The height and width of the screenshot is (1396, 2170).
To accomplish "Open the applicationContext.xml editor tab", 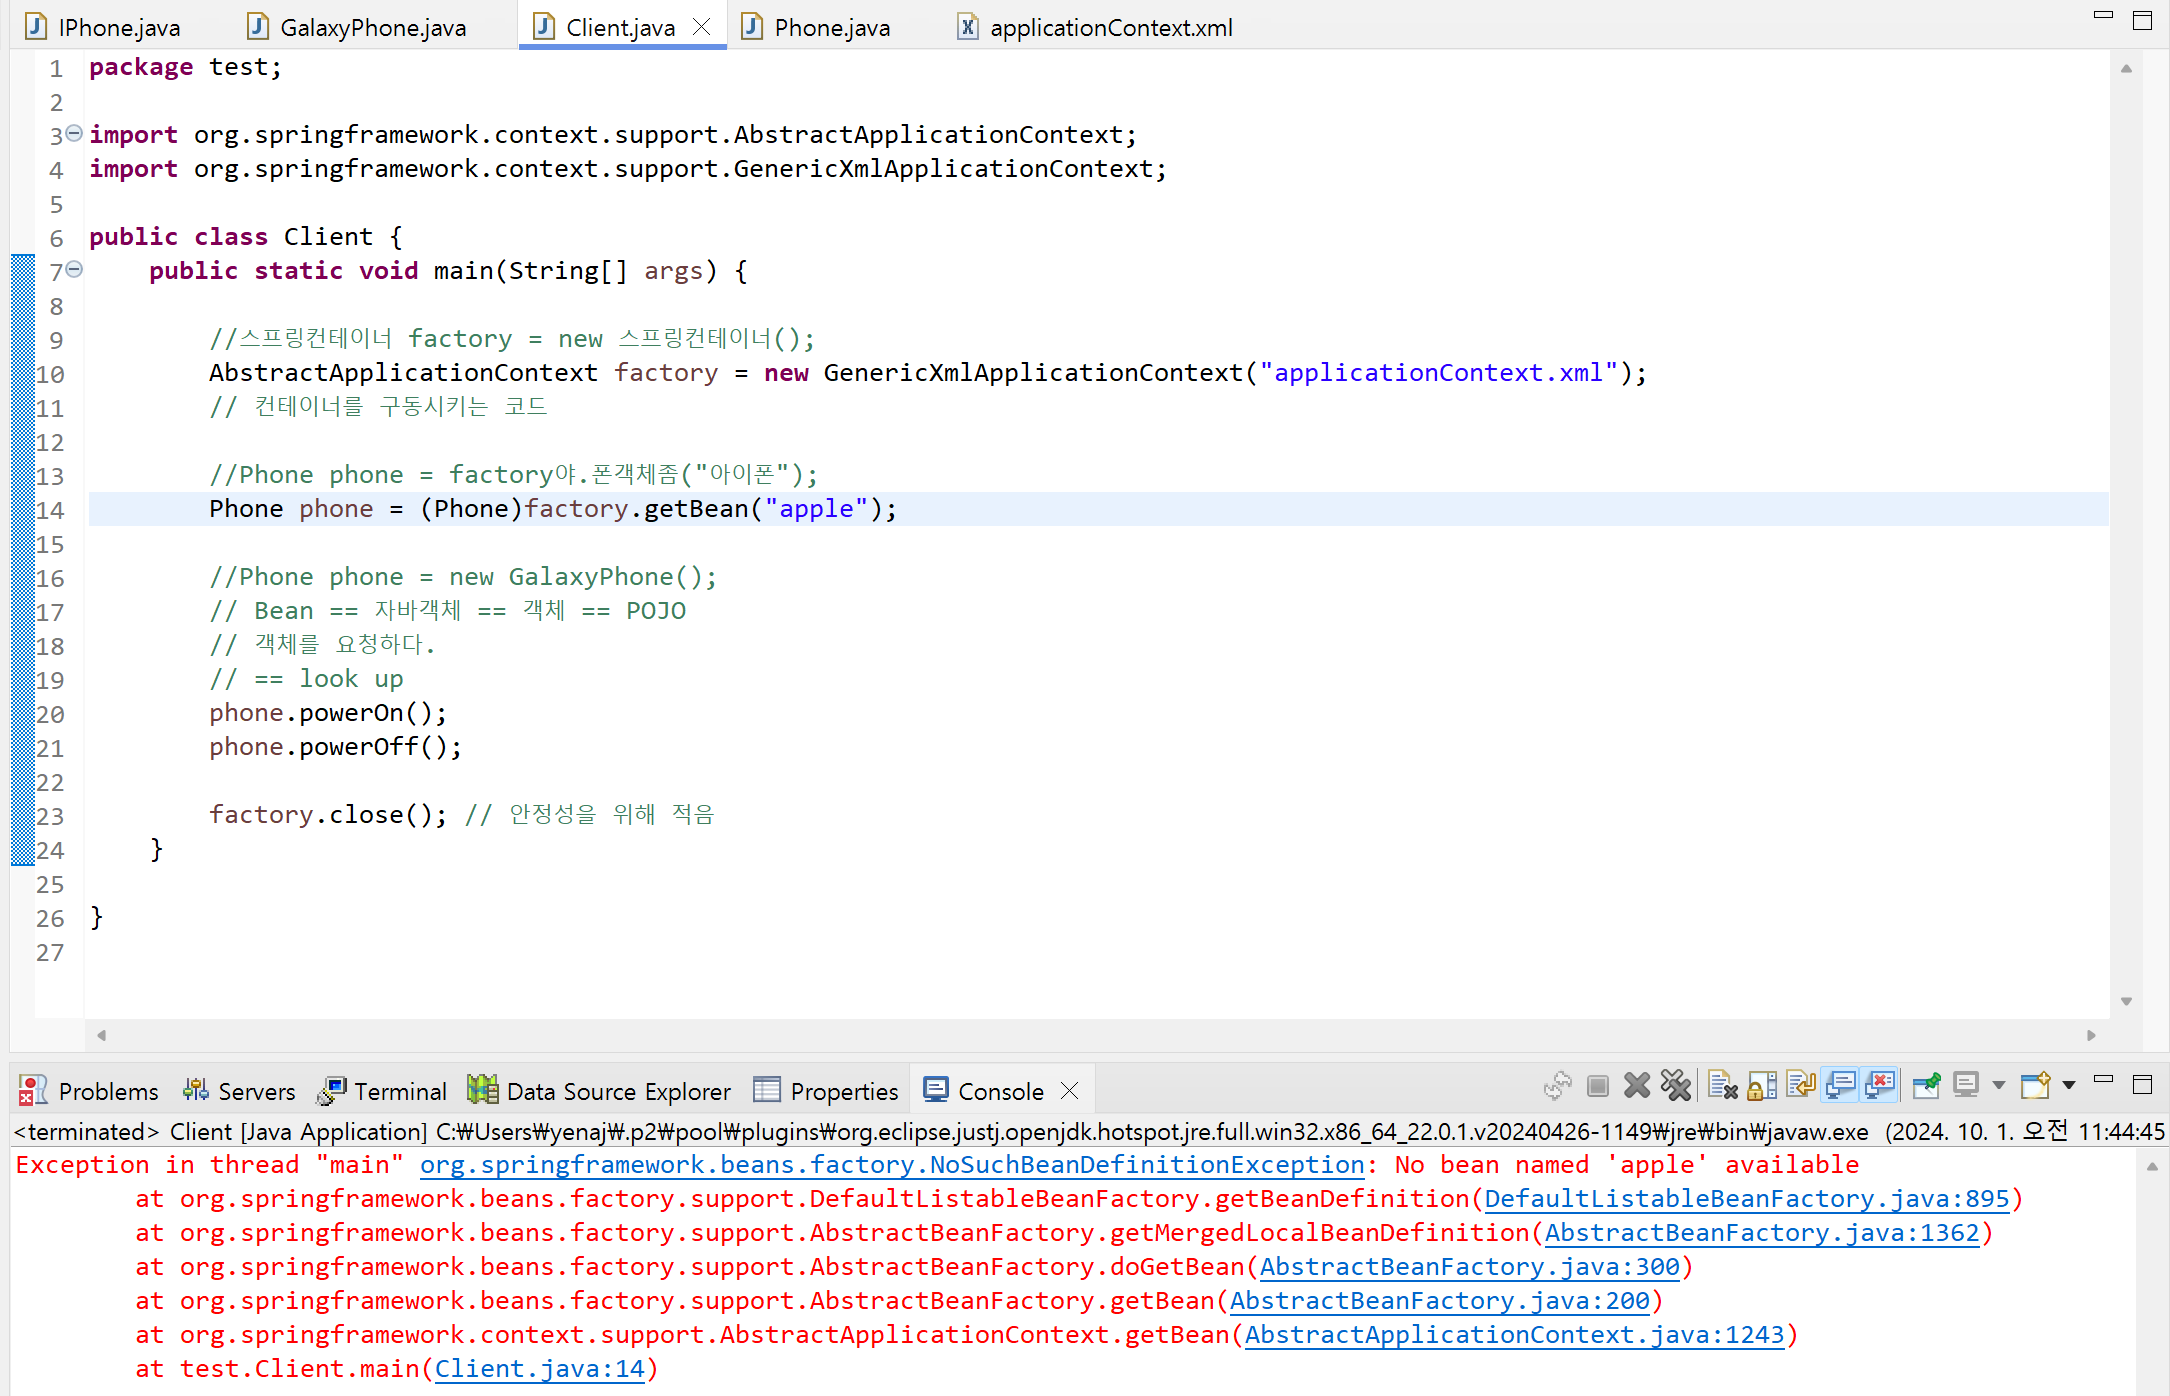I will coord(1110,28).
